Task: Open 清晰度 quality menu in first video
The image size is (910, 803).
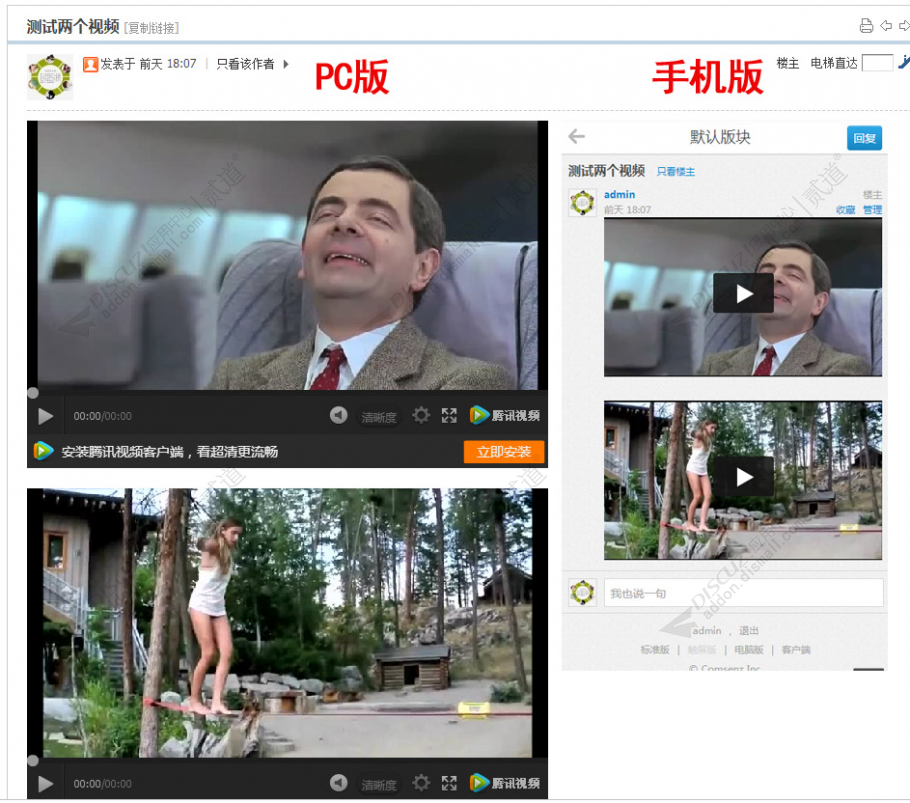Action: 379,417
